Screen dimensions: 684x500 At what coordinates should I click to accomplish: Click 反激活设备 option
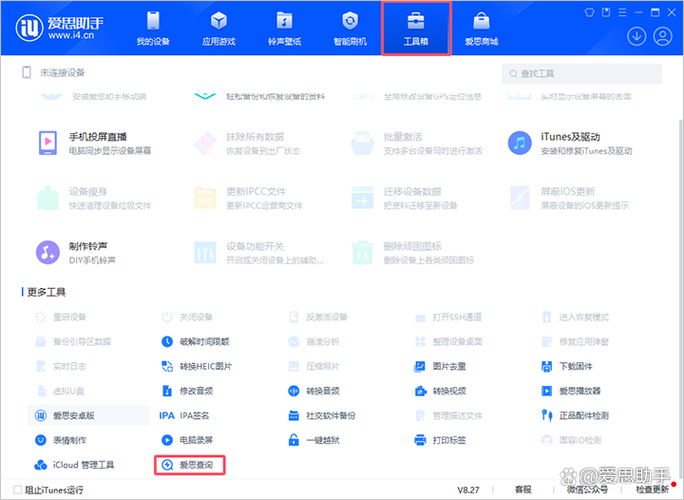318,317
